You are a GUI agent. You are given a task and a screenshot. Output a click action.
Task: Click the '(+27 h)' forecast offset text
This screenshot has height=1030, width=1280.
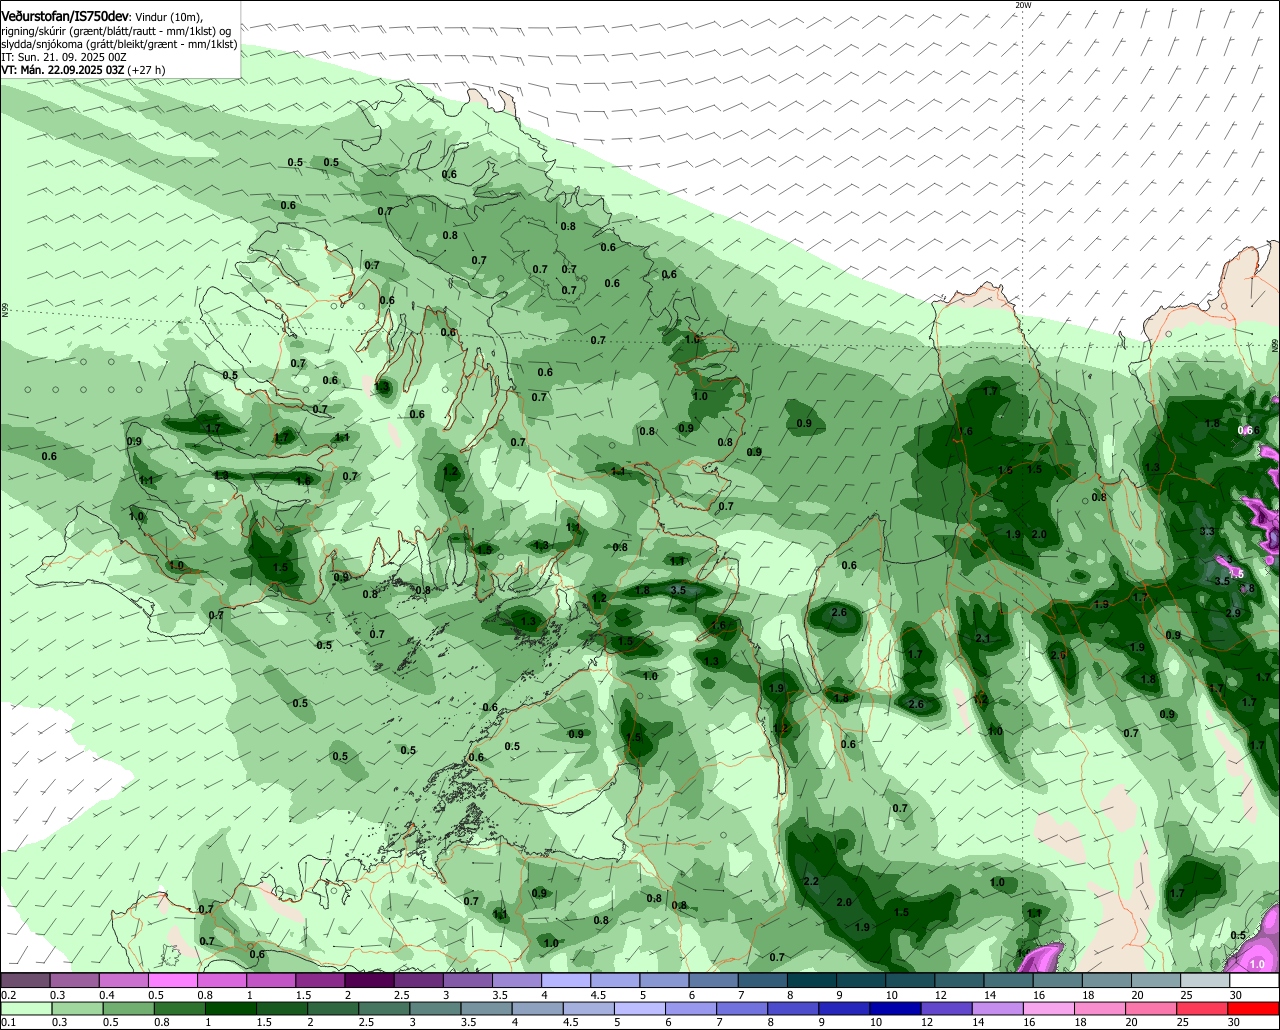pyautogui.click(x=146, y=71)
